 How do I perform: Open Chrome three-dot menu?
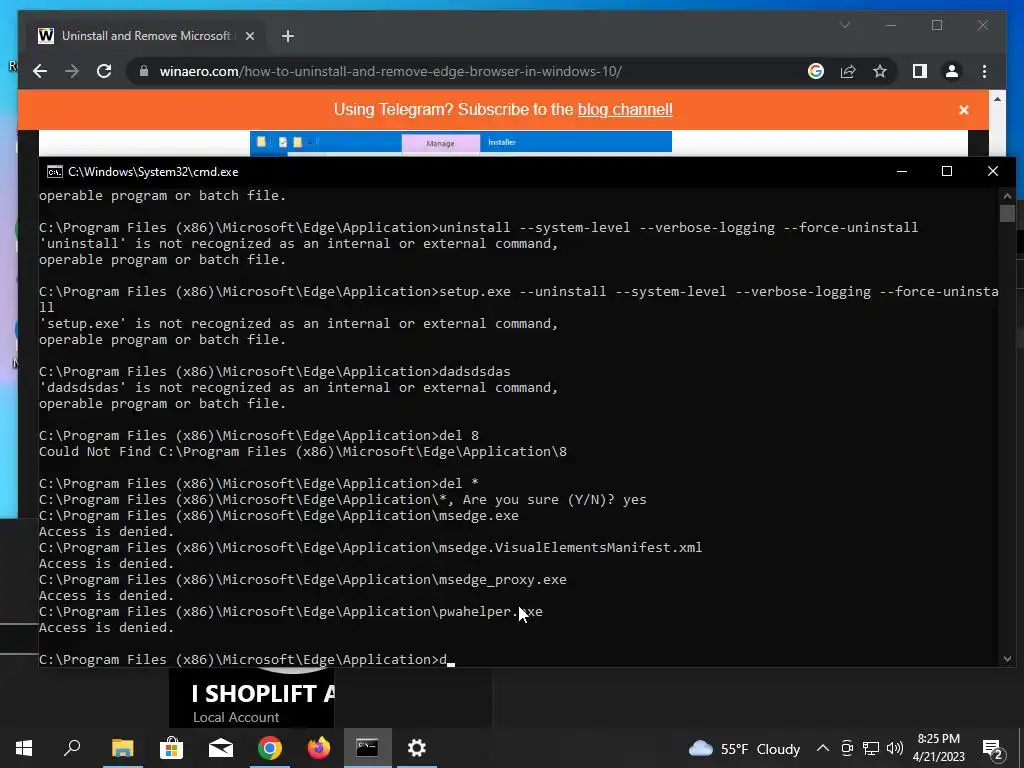coord(984,71)
